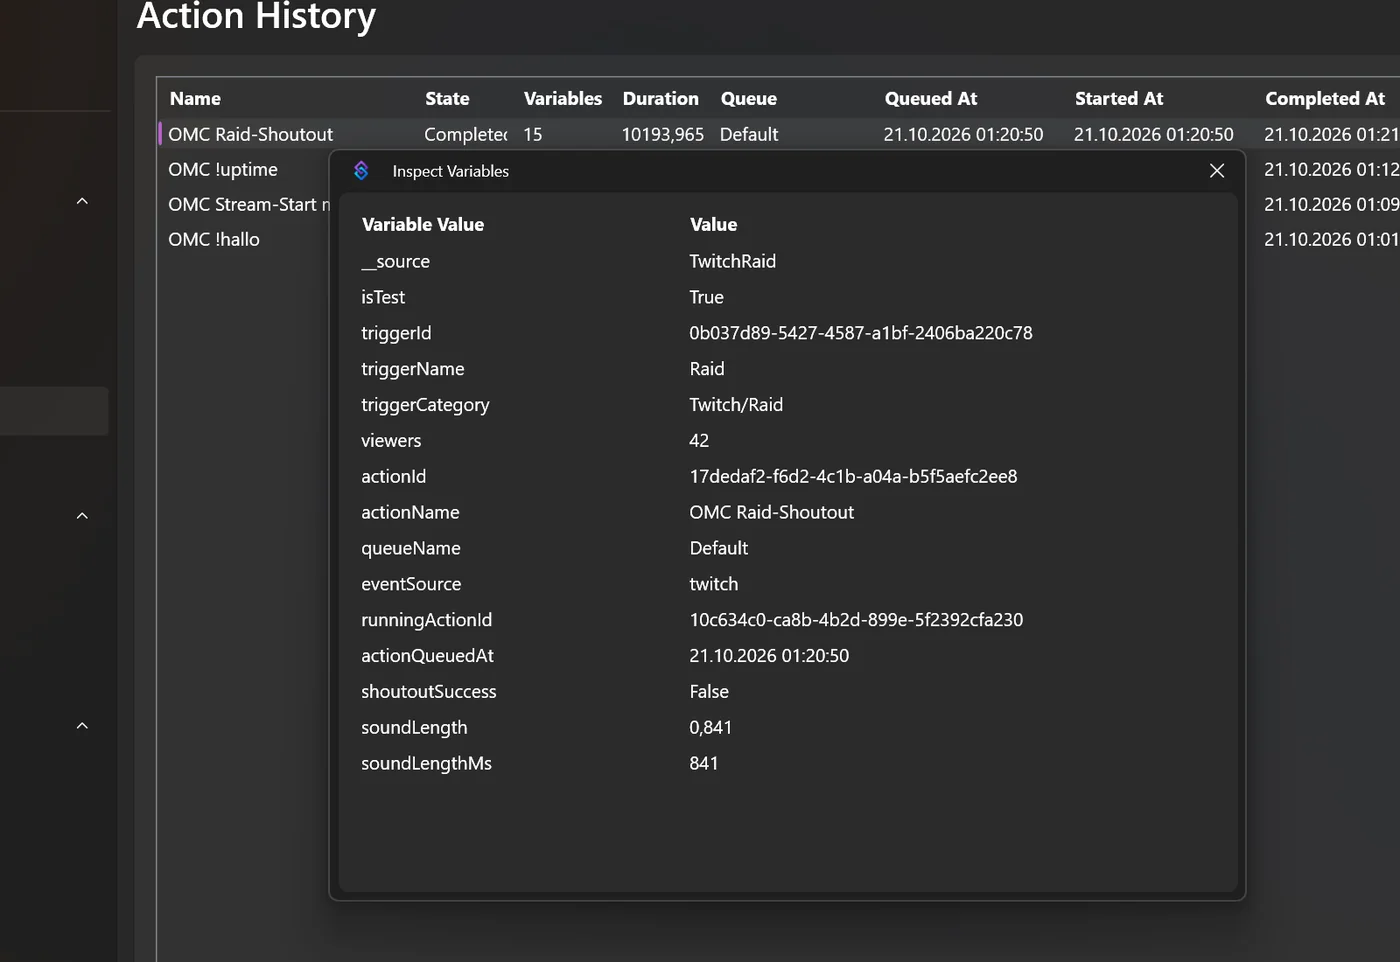Click the Streamer.bot logo in dialog title
The width and height of the screenshot is (1400, 962).
[x=361, y=171]
